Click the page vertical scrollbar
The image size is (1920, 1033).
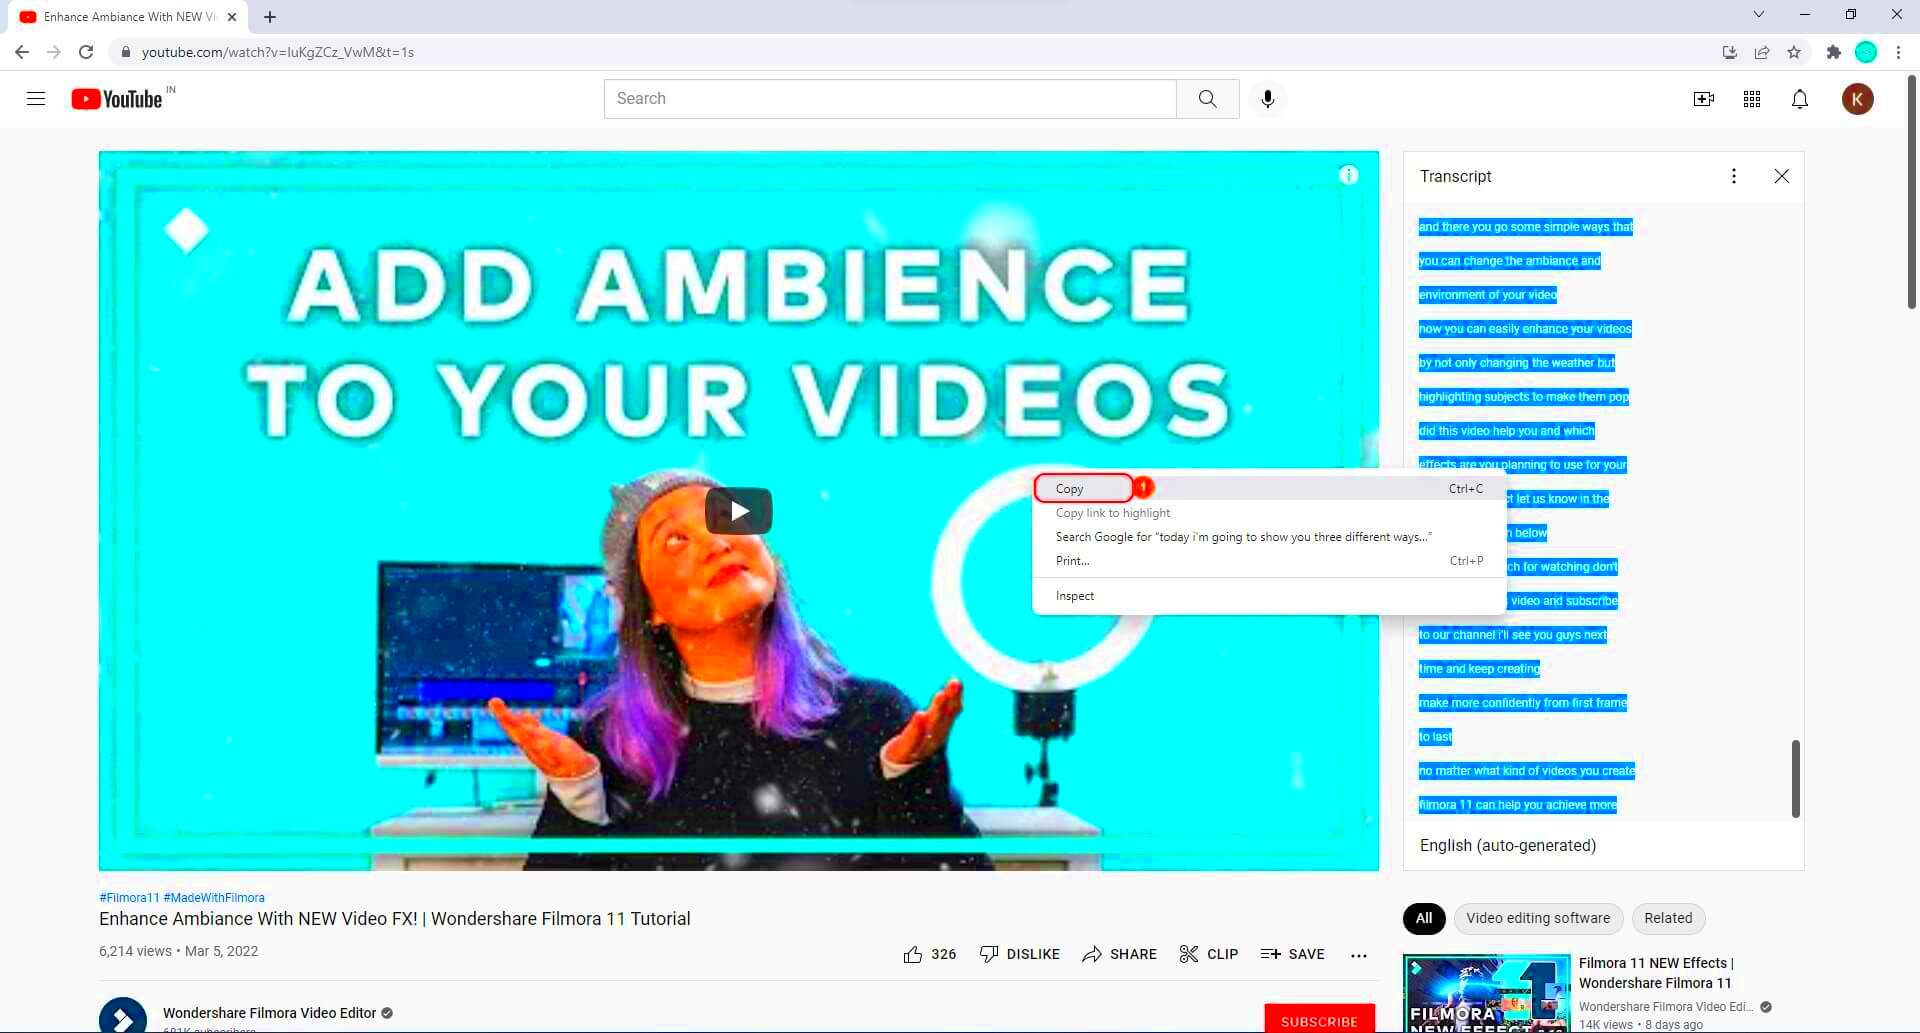(1912, 190)
